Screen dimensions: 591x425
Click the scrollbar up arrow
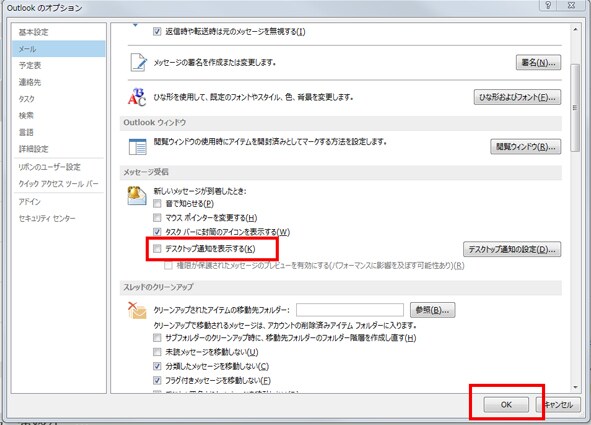tap(575, 29)
